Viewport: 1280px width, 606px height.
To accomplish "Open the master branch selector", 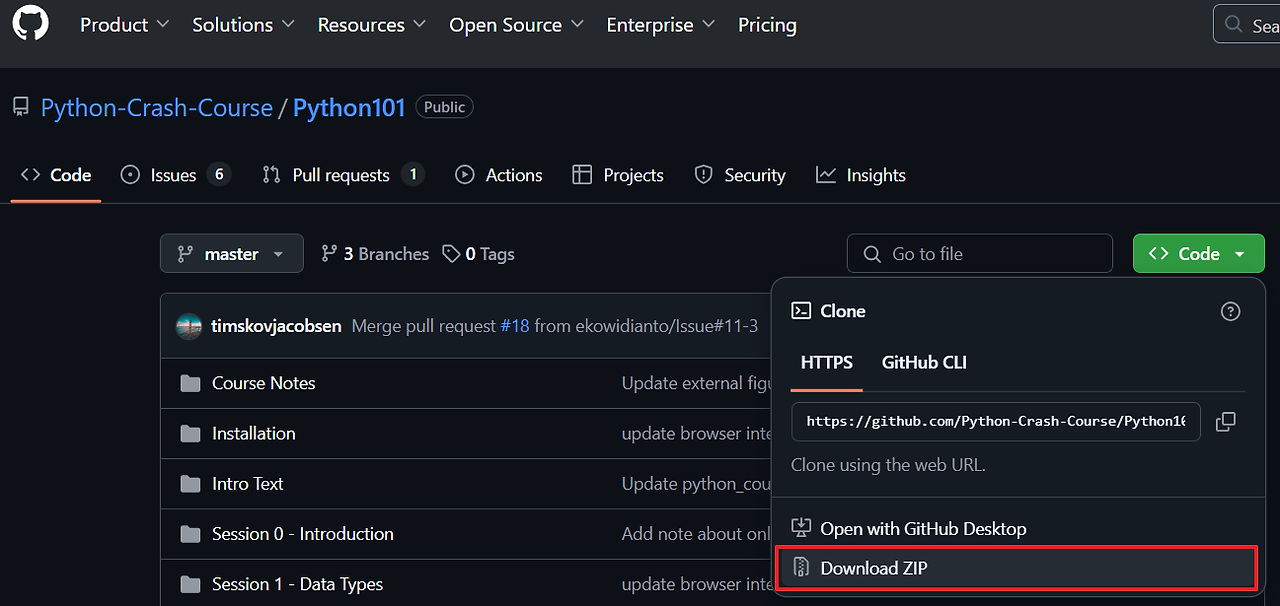I will (231, 254).
